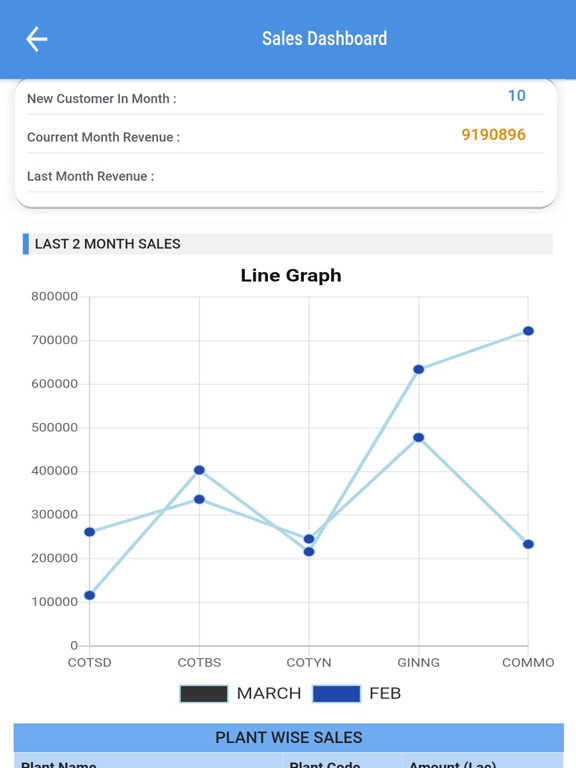Click the COTYN axis label
Image resolution: width=576 pixels, height=768 pixels.
pyautogui.click(x=309, y=663)
